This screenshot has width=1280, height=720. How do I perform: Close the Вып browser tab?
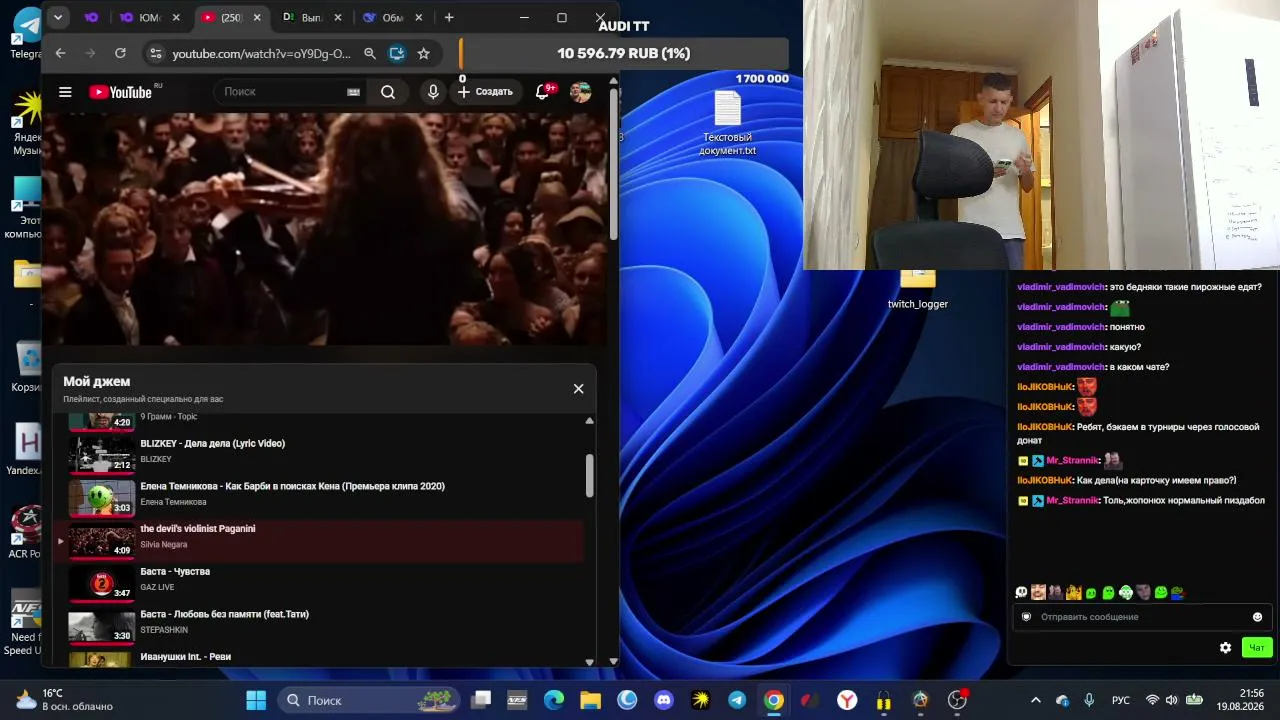pyautogui.click(x=338, y=17)
